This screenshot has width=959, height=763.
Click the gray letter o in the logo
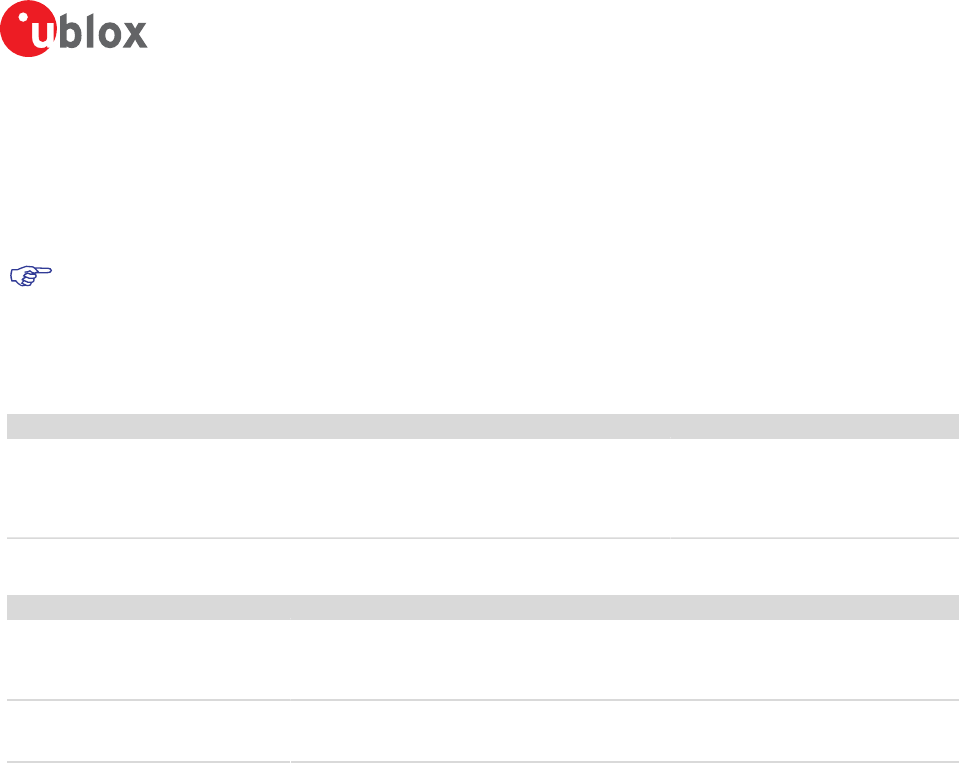pyautogui.click(x=111, y=34)
